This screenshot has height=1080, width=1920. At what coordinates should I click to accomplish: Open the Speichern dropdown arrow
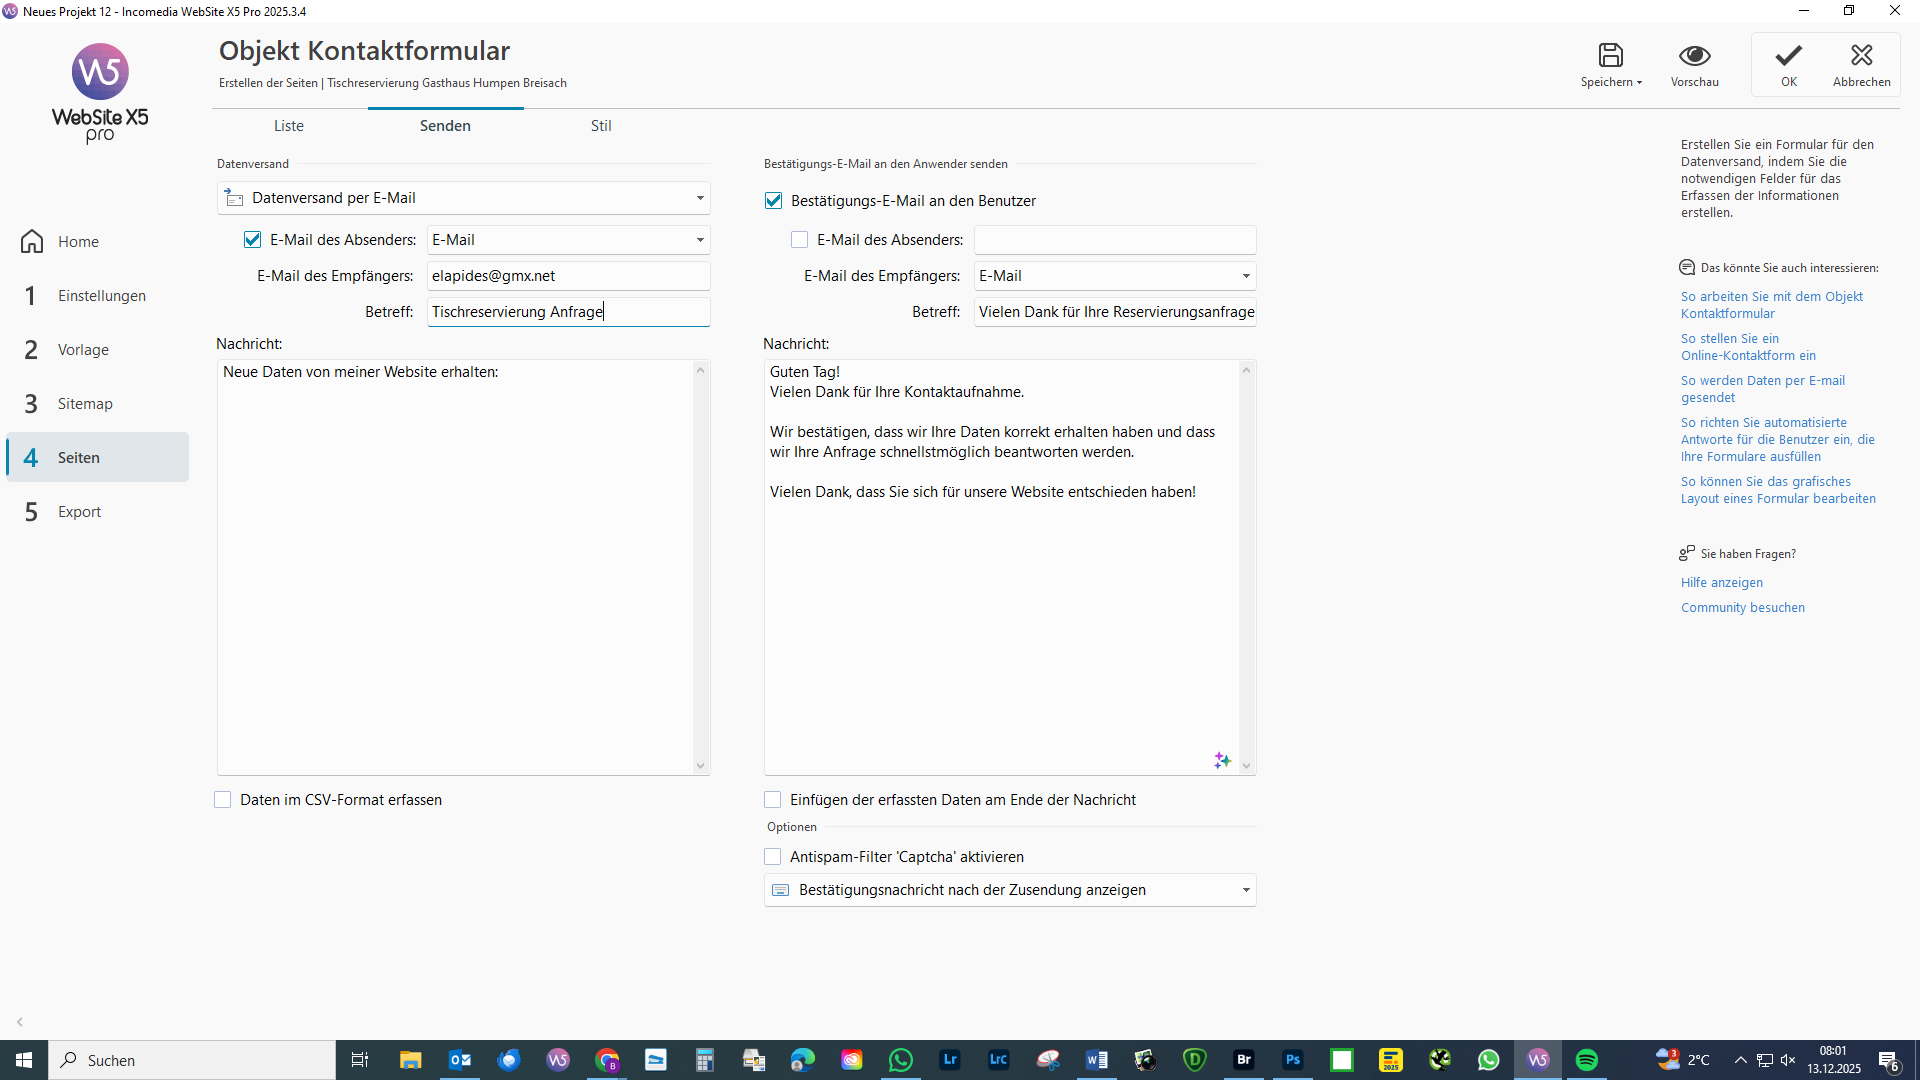(x=1639, y=83)
